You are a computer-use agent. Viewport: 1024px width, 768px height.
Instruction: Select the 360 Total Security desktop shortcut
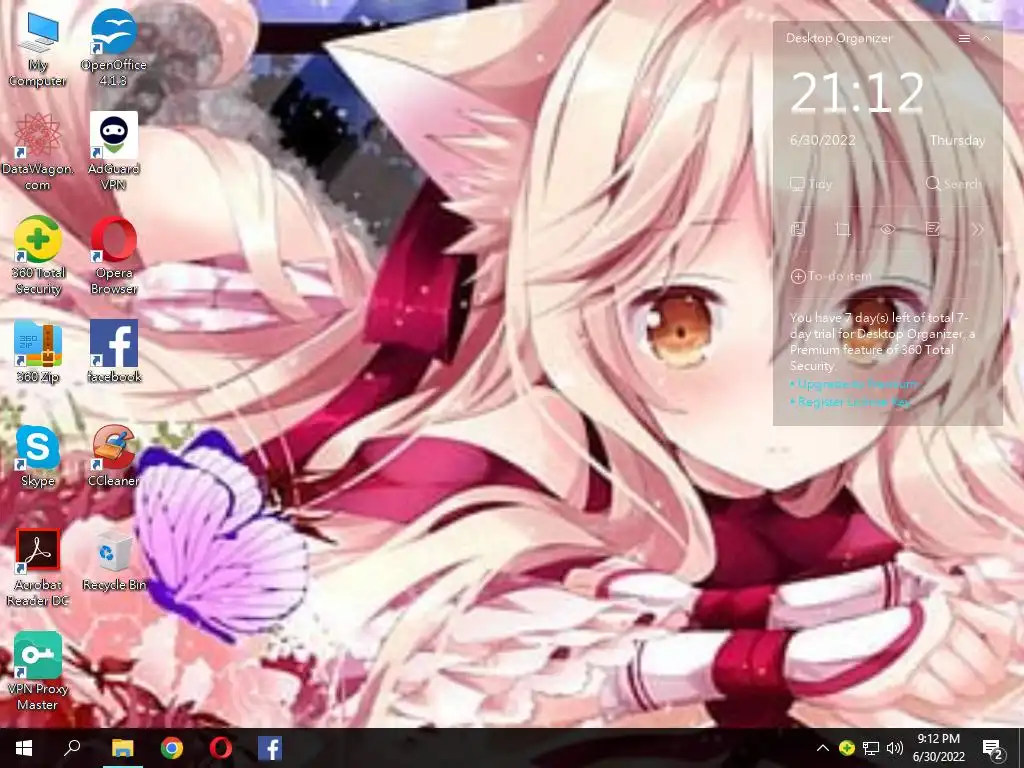coord(38,255)
